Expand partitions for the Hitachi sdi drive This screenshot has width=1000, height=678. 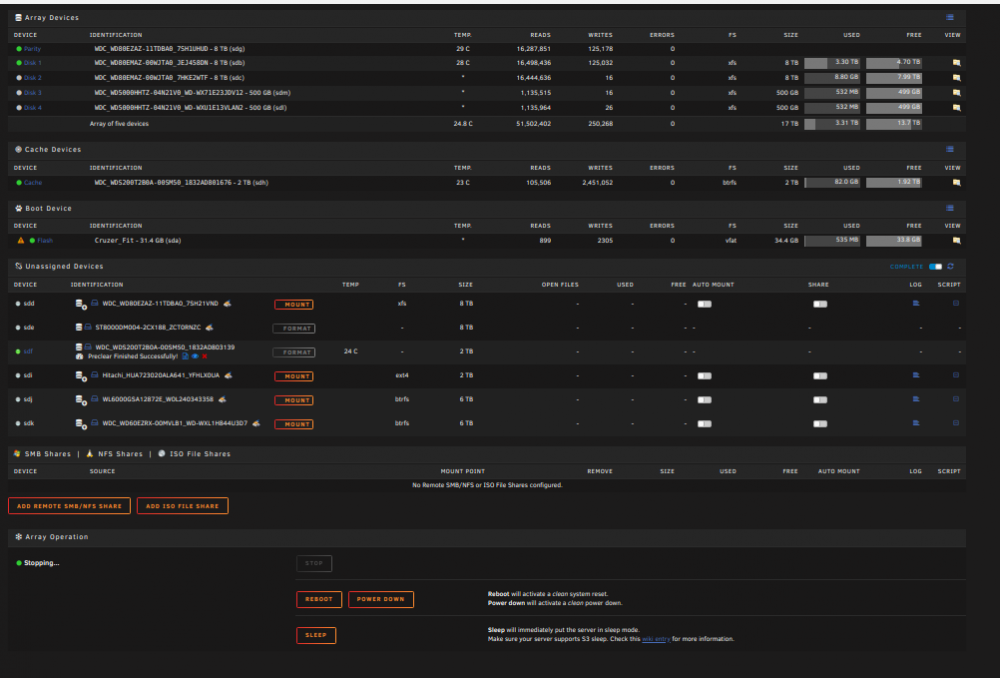(81, 376)
